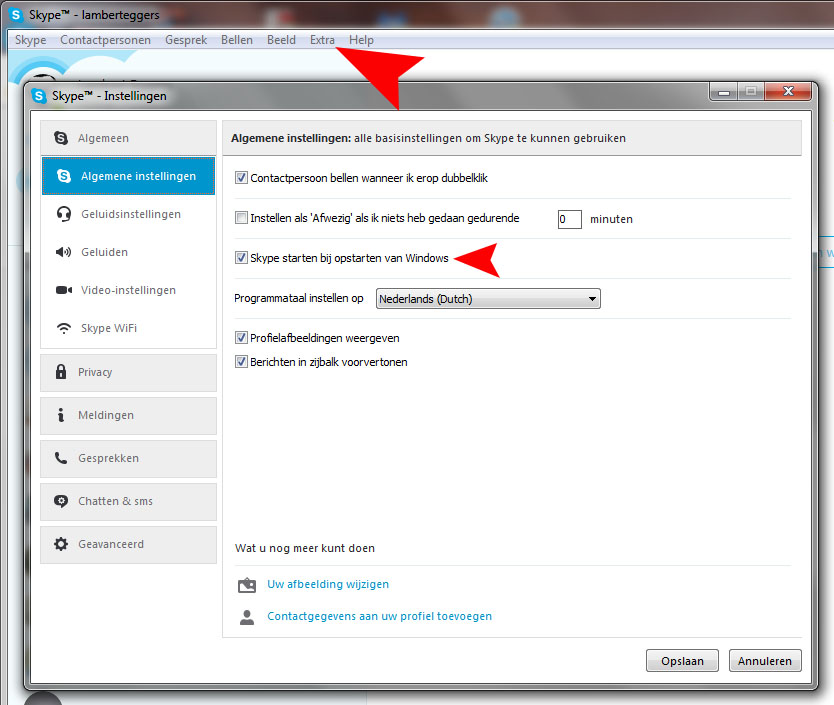
Task: Click the padlock icon of Privacy
Action: [x=61, y=371]
